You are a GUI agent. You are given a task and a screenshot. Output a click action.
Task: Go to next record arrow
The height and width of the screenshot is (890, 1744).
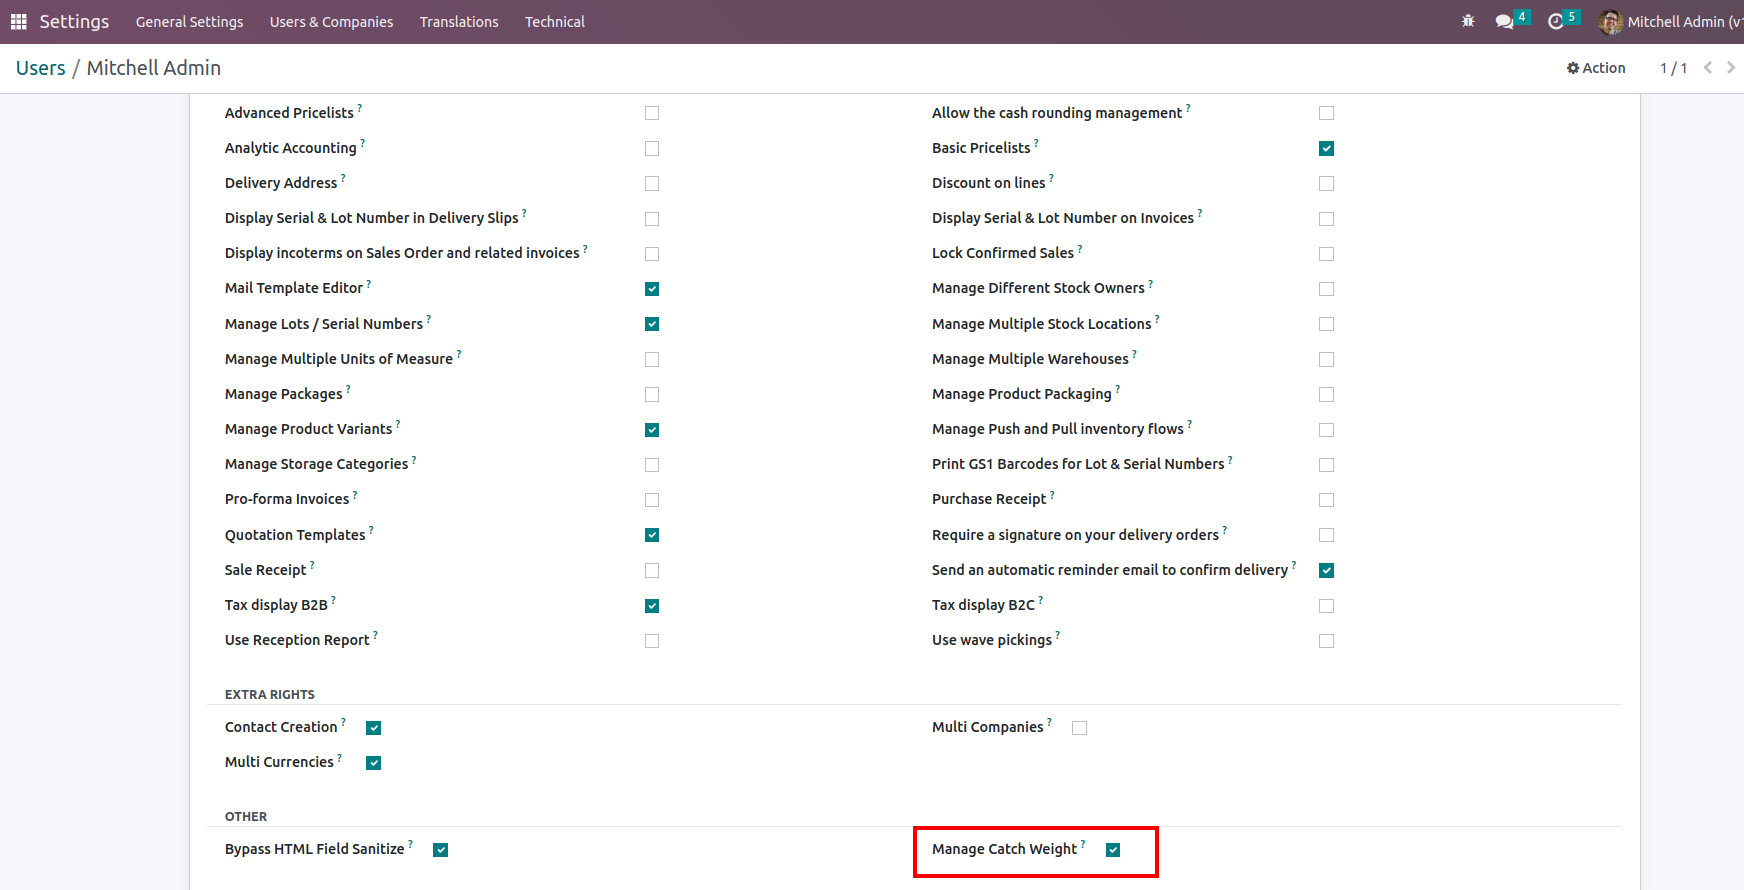pyautogui.click(x=1730, y=68)
